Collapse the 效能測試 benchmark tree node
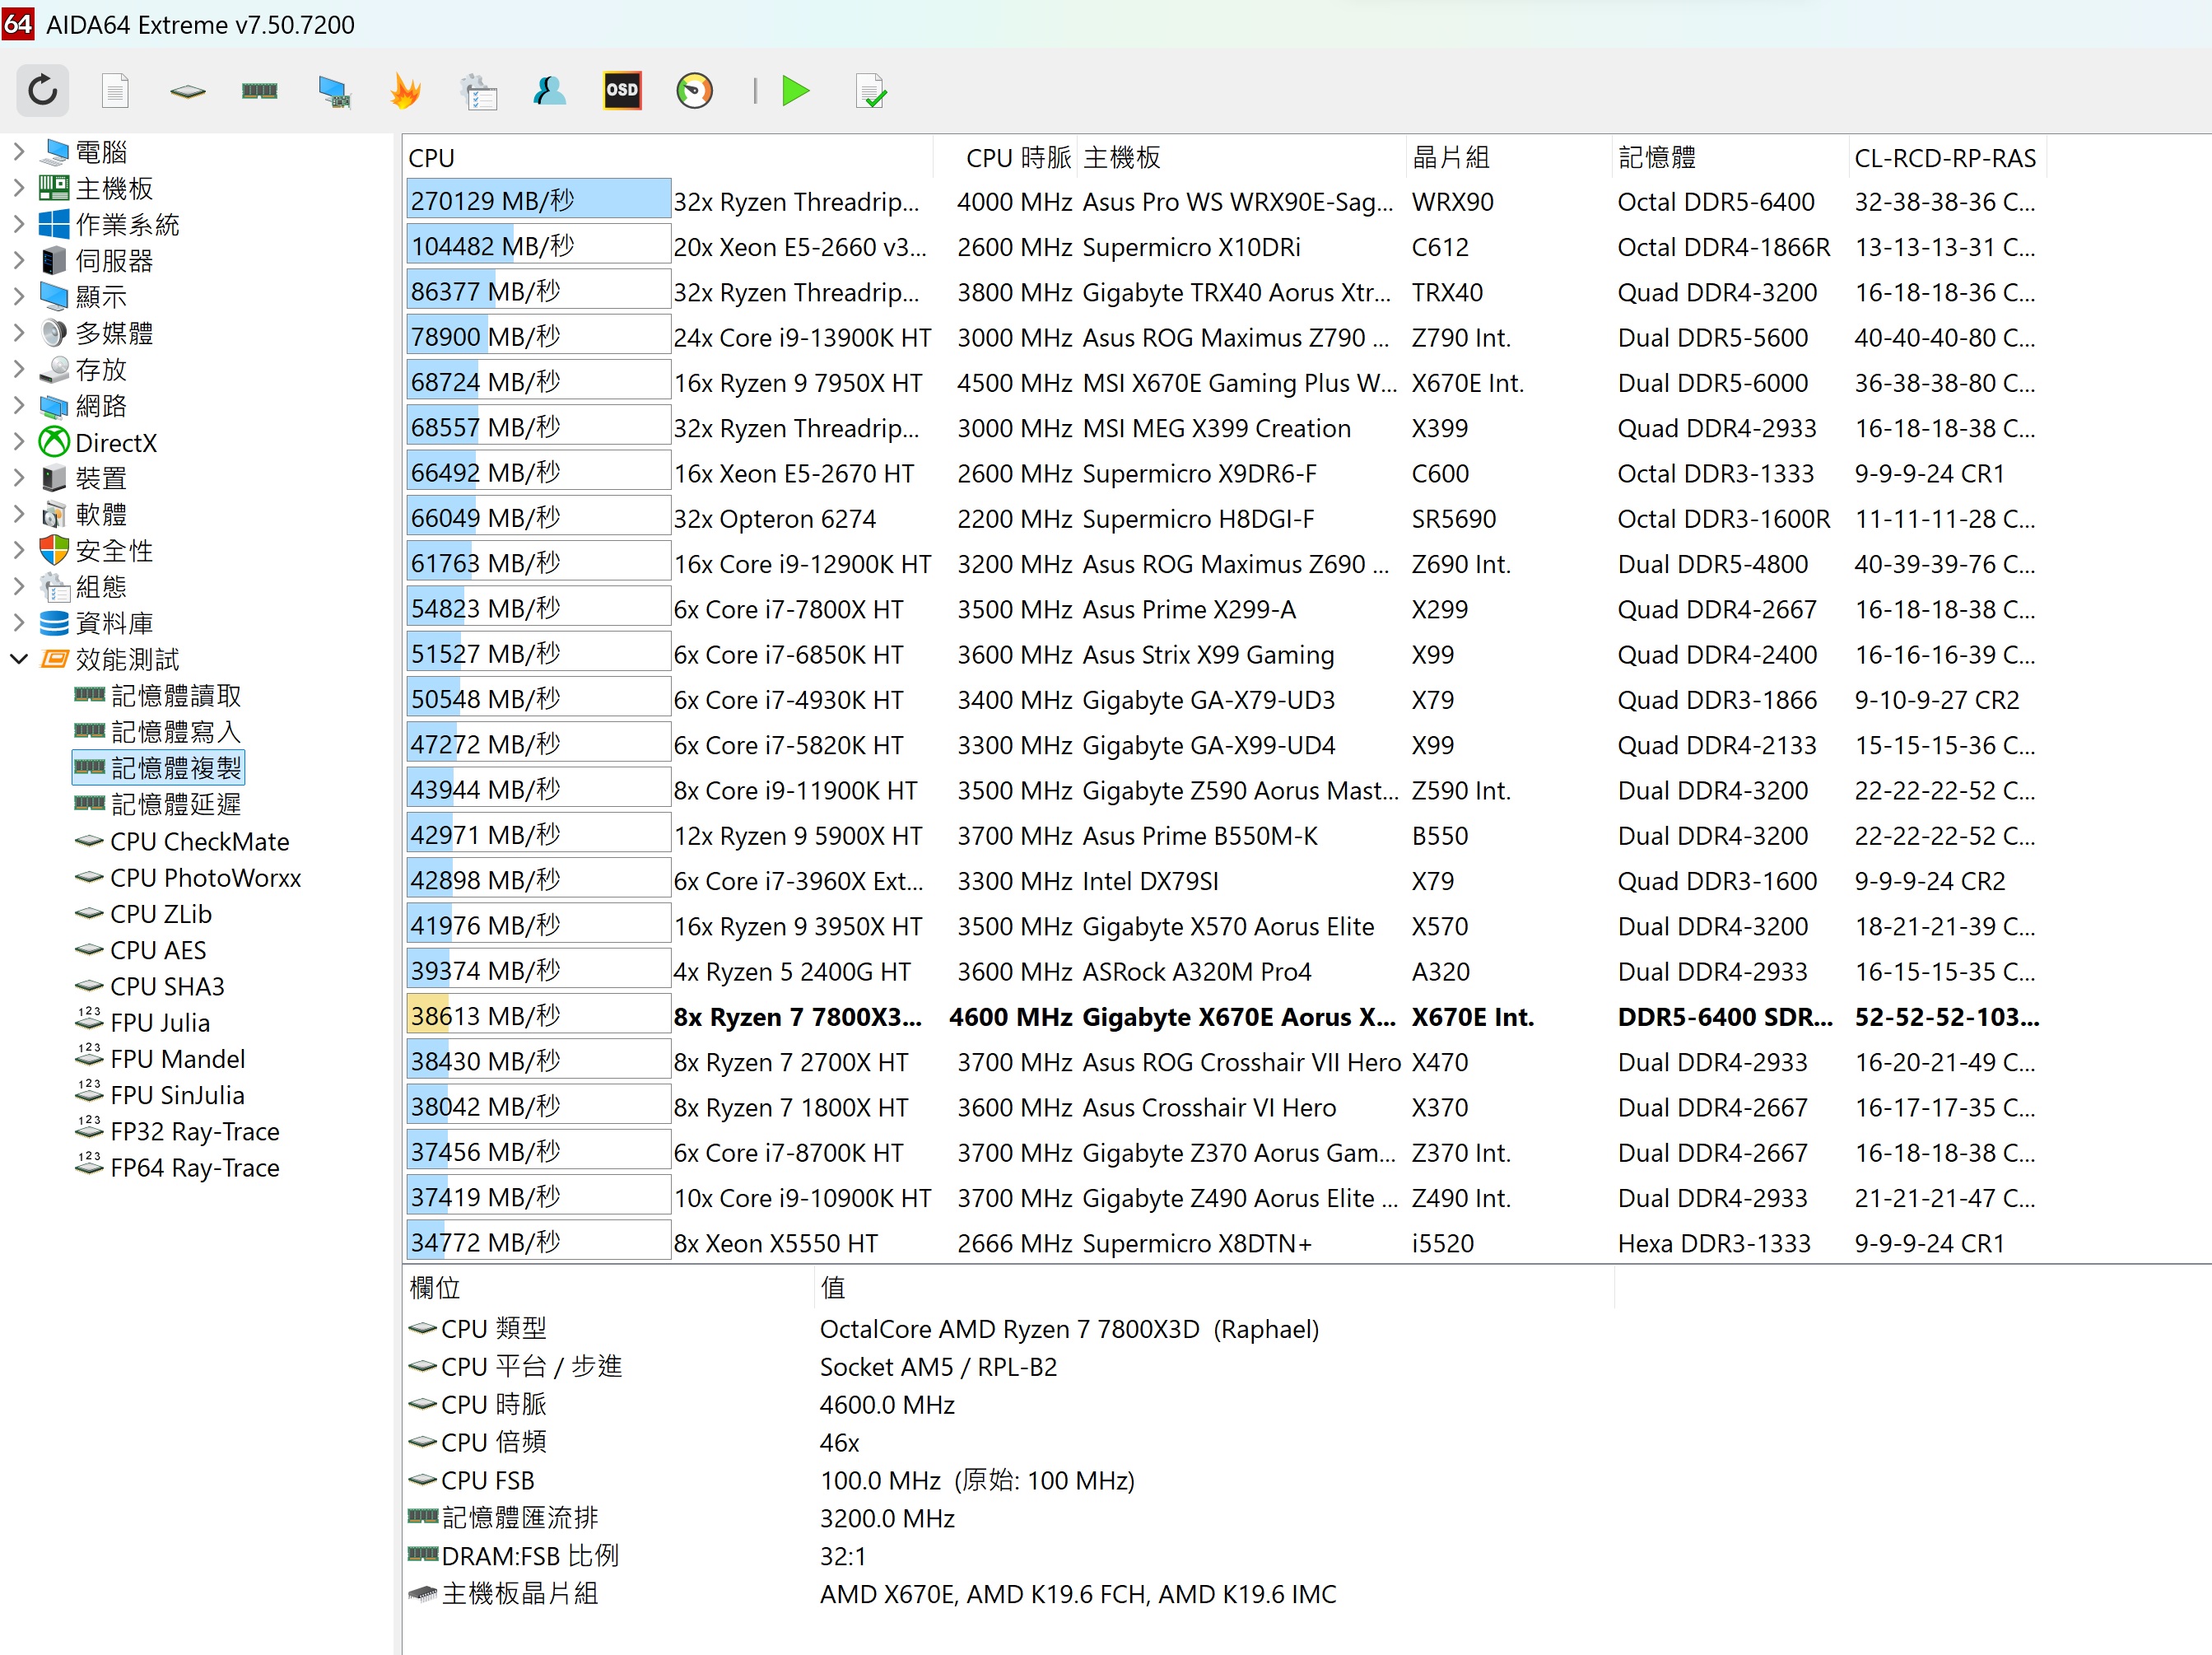The height and width of the screenshot is (1655, 2212). 18,659
